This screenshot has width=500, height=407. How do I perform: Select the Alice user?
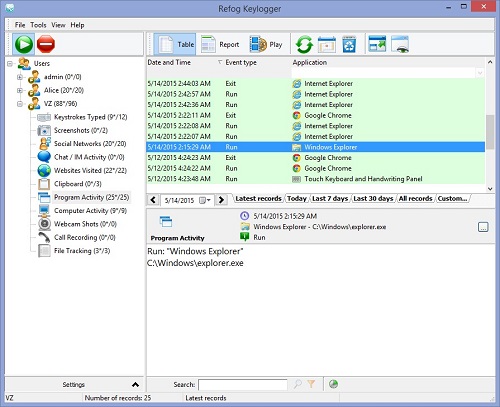click(64, 90)
